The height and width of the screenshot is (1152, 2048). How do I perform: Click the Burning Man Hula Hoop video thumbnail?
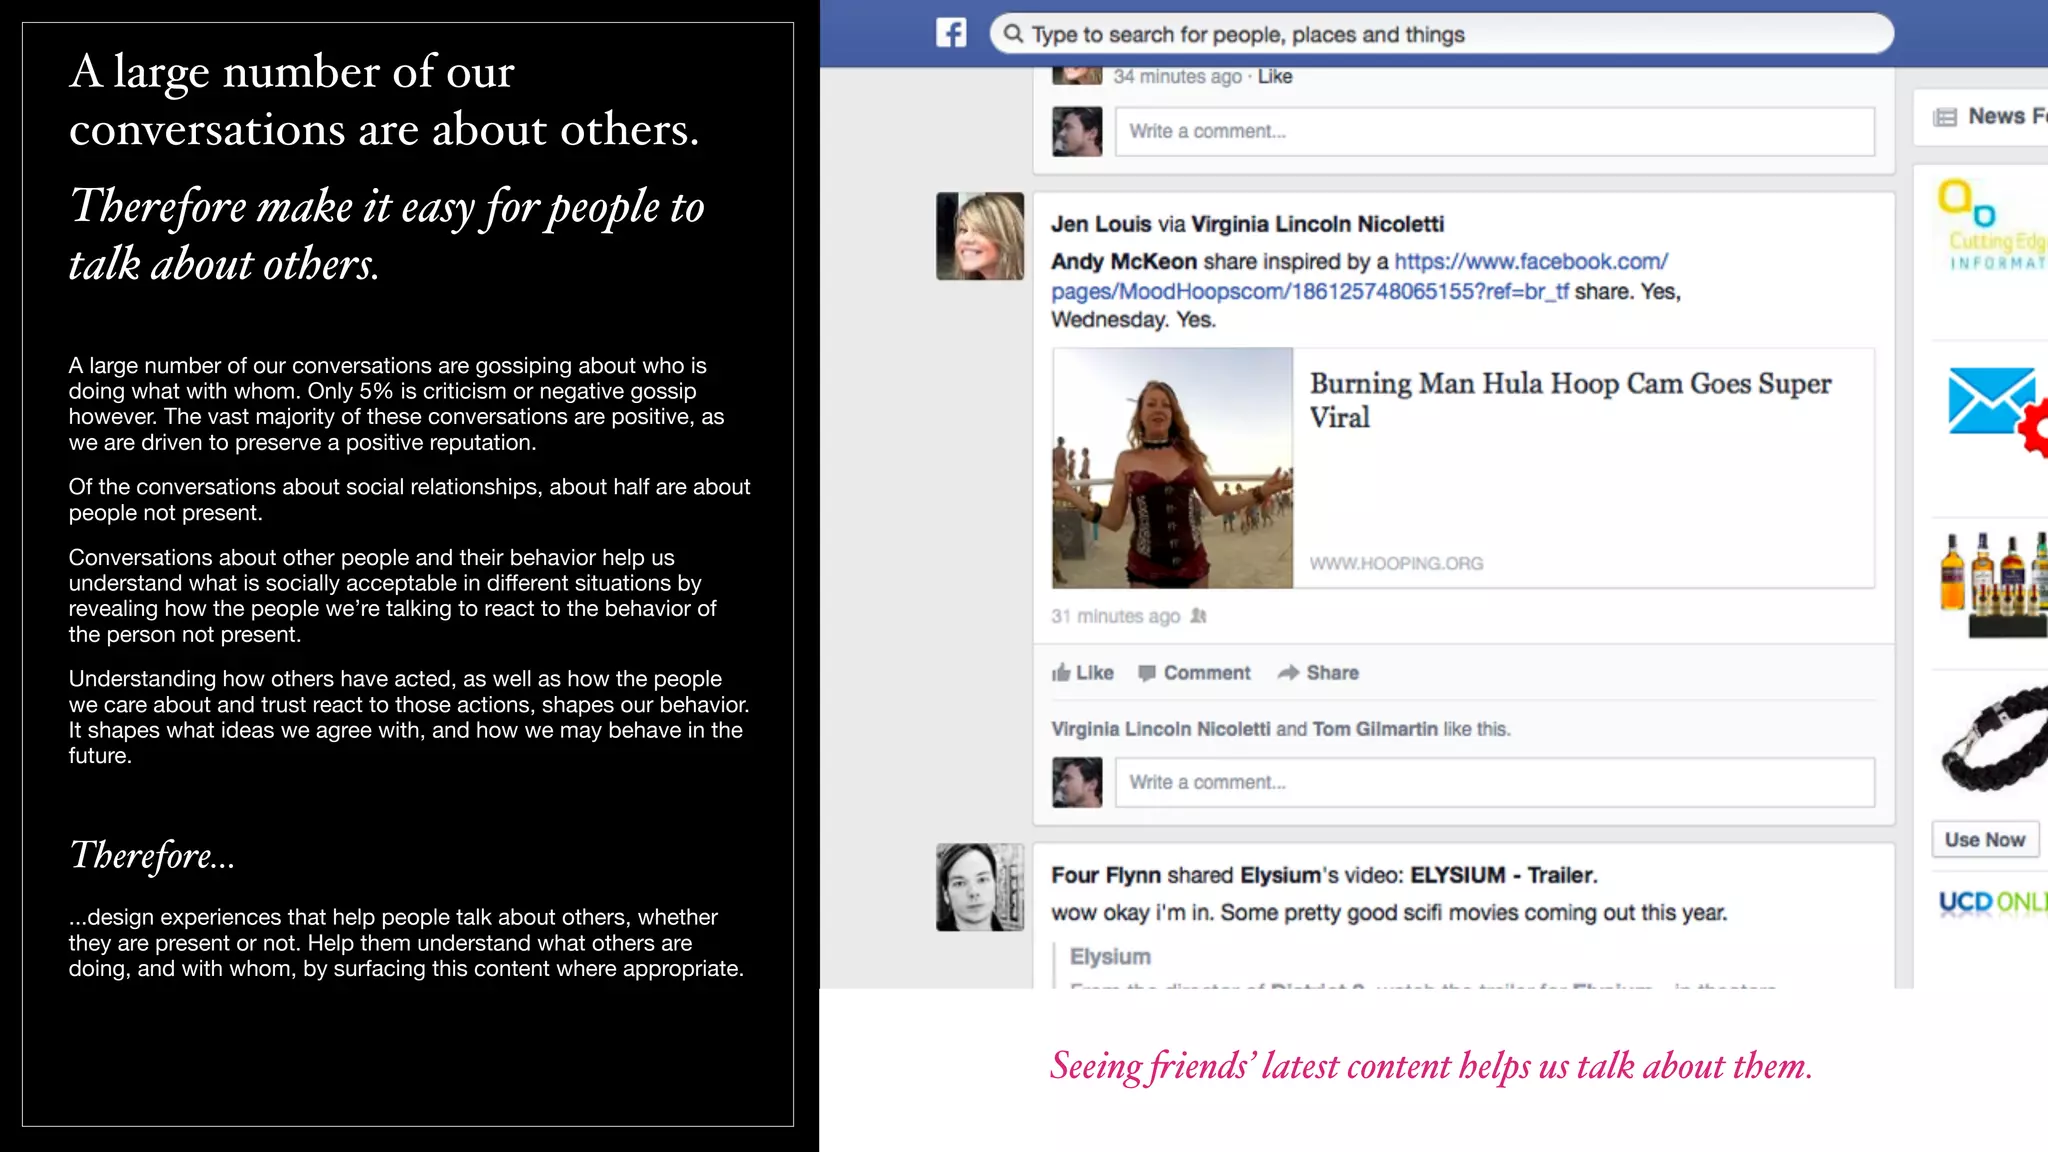pos(1172,468)
